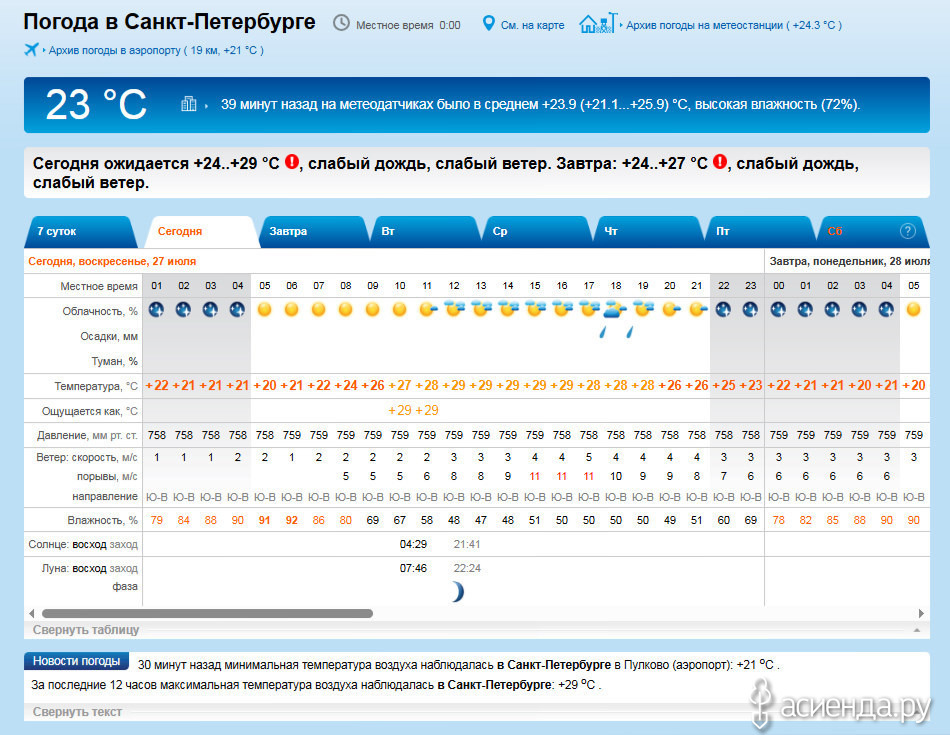The height and width of the screenshot is (735, 950).
Task: Click the left scroll arrow of table
Action: tap(32, 613)
